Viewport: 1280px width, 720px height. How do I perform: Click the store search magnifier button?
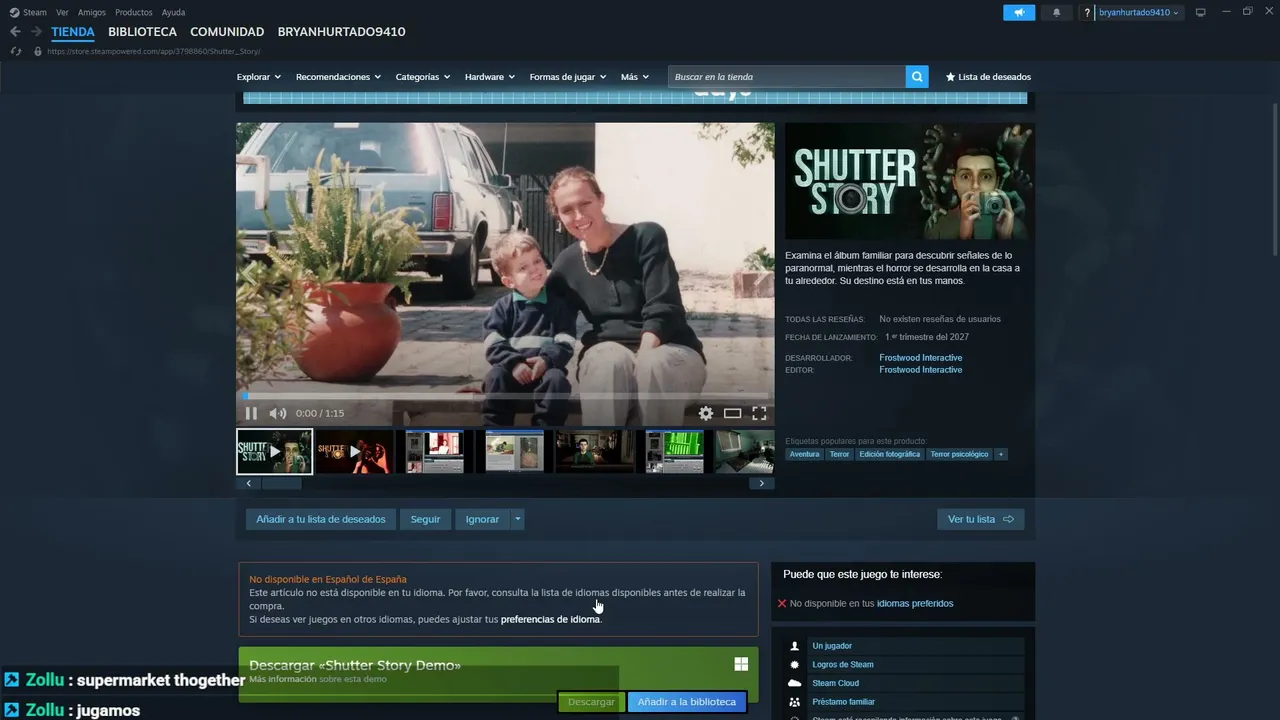pyautogui.click(x=917, y=77)
